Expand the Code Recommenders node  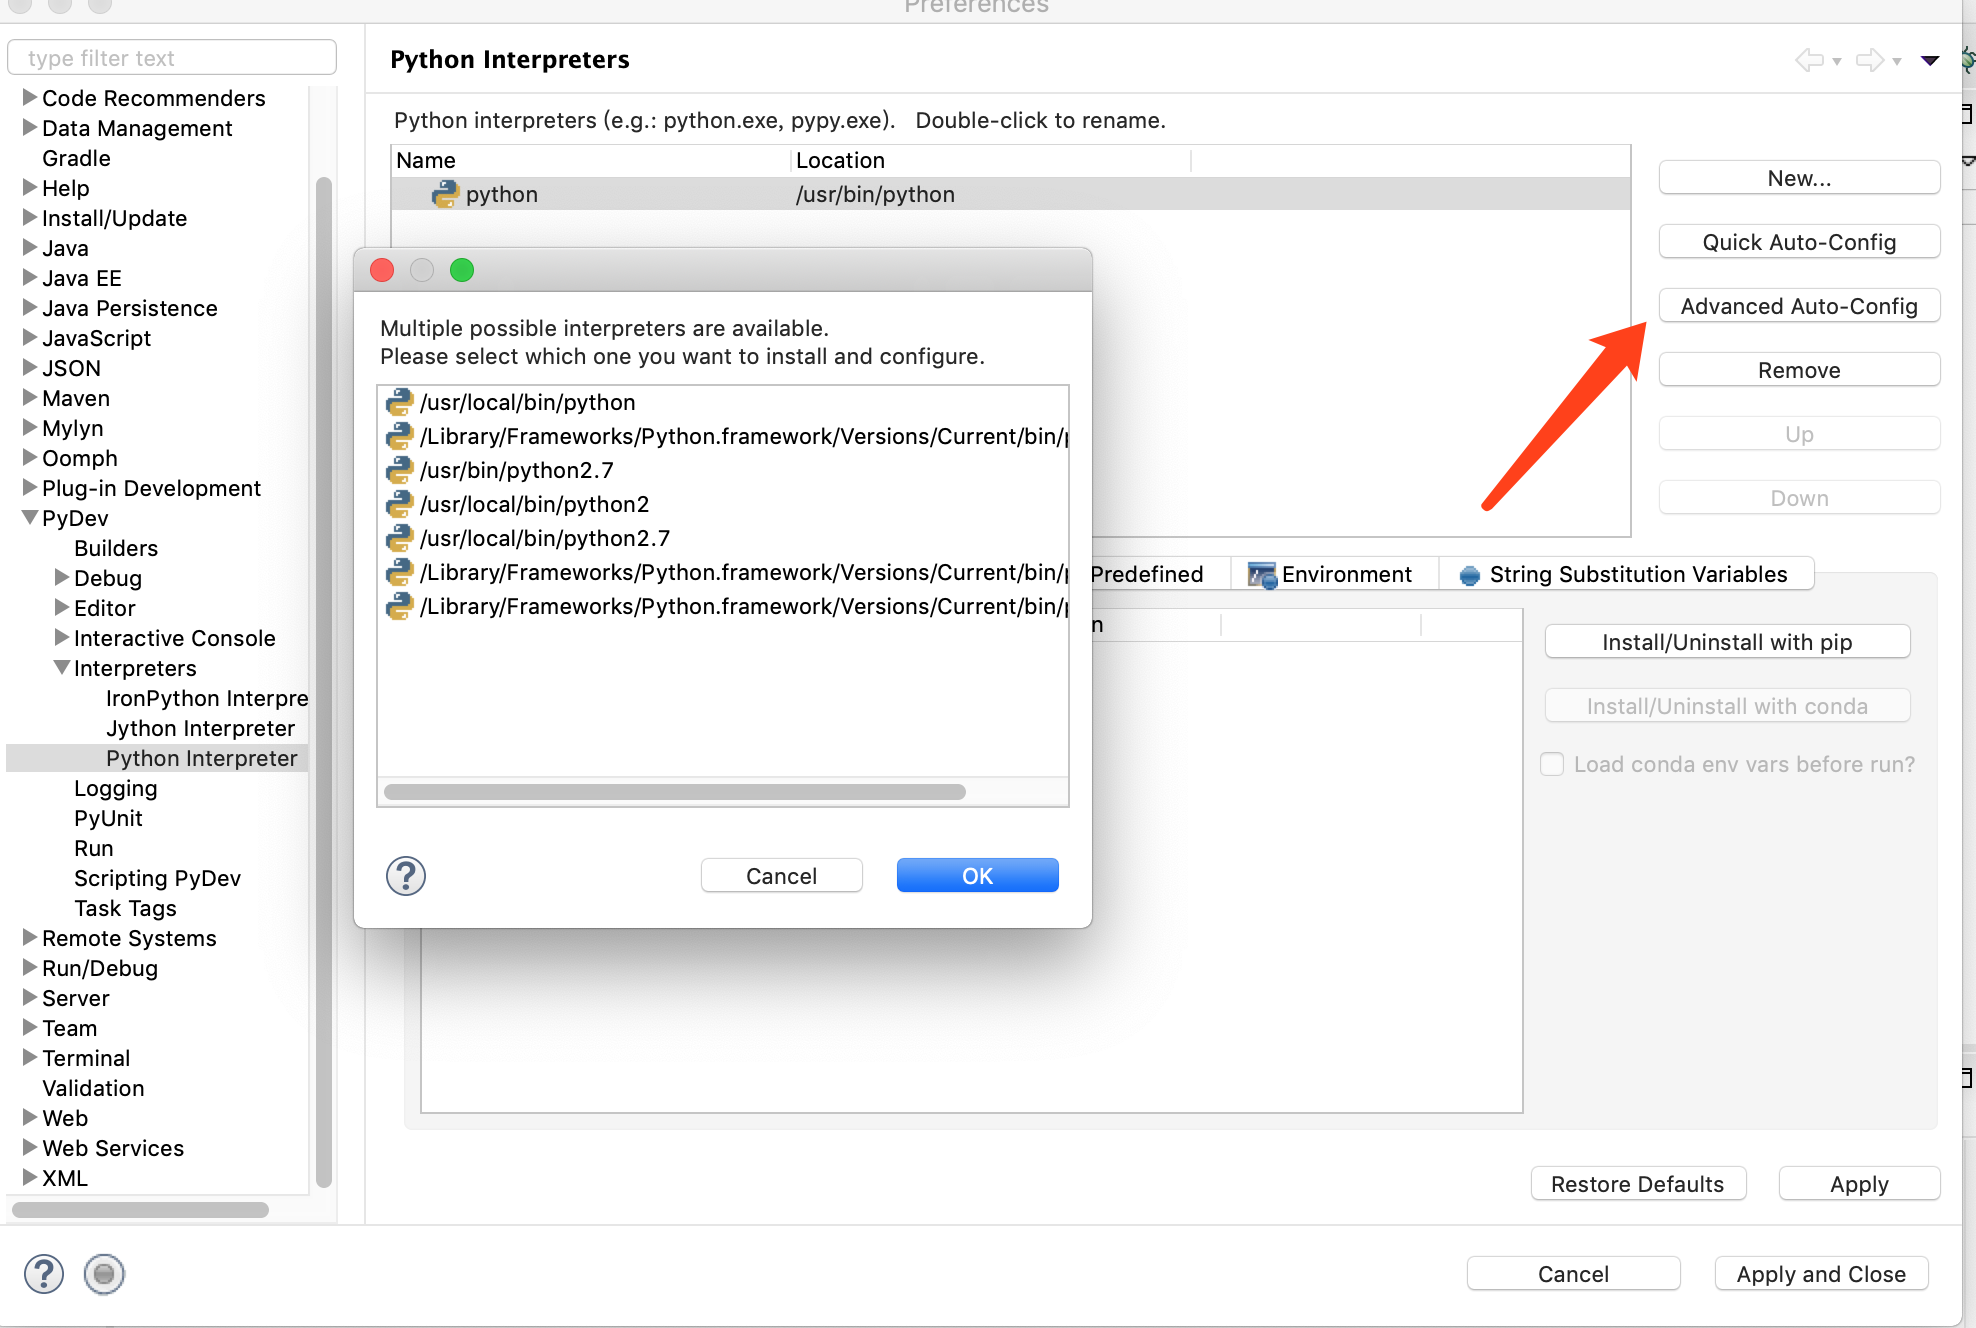click(x=30, y=97)
